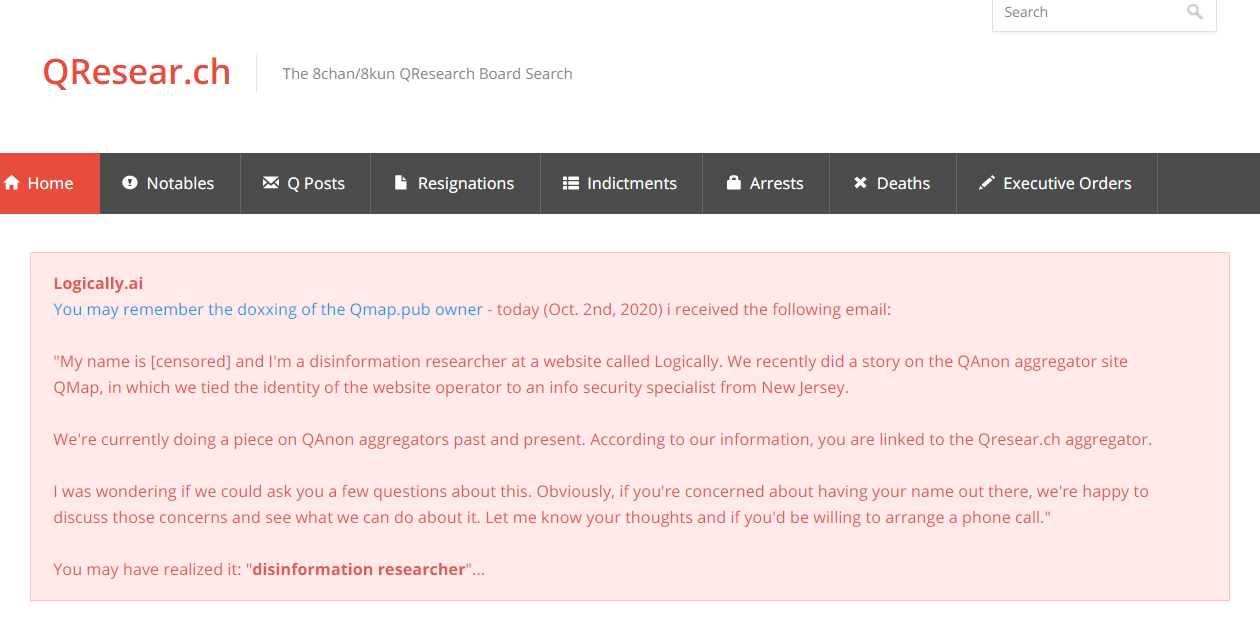1260x624 pixels.
Task: Navigate to the Indictments page
Action: pos(632,183)
